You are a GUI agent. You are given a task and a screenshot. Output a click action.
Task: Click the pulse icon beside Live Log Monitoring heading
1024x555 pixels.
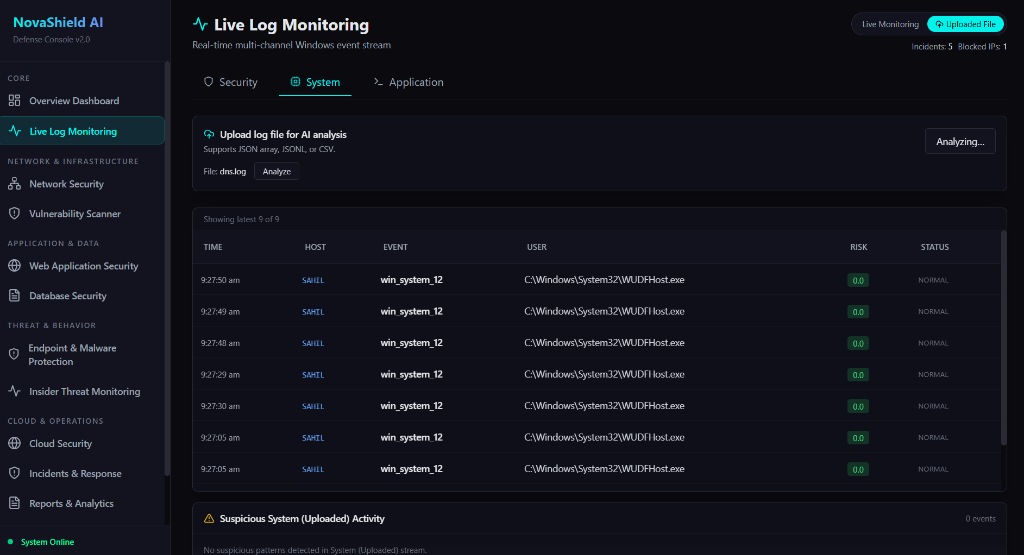(200, 24)
